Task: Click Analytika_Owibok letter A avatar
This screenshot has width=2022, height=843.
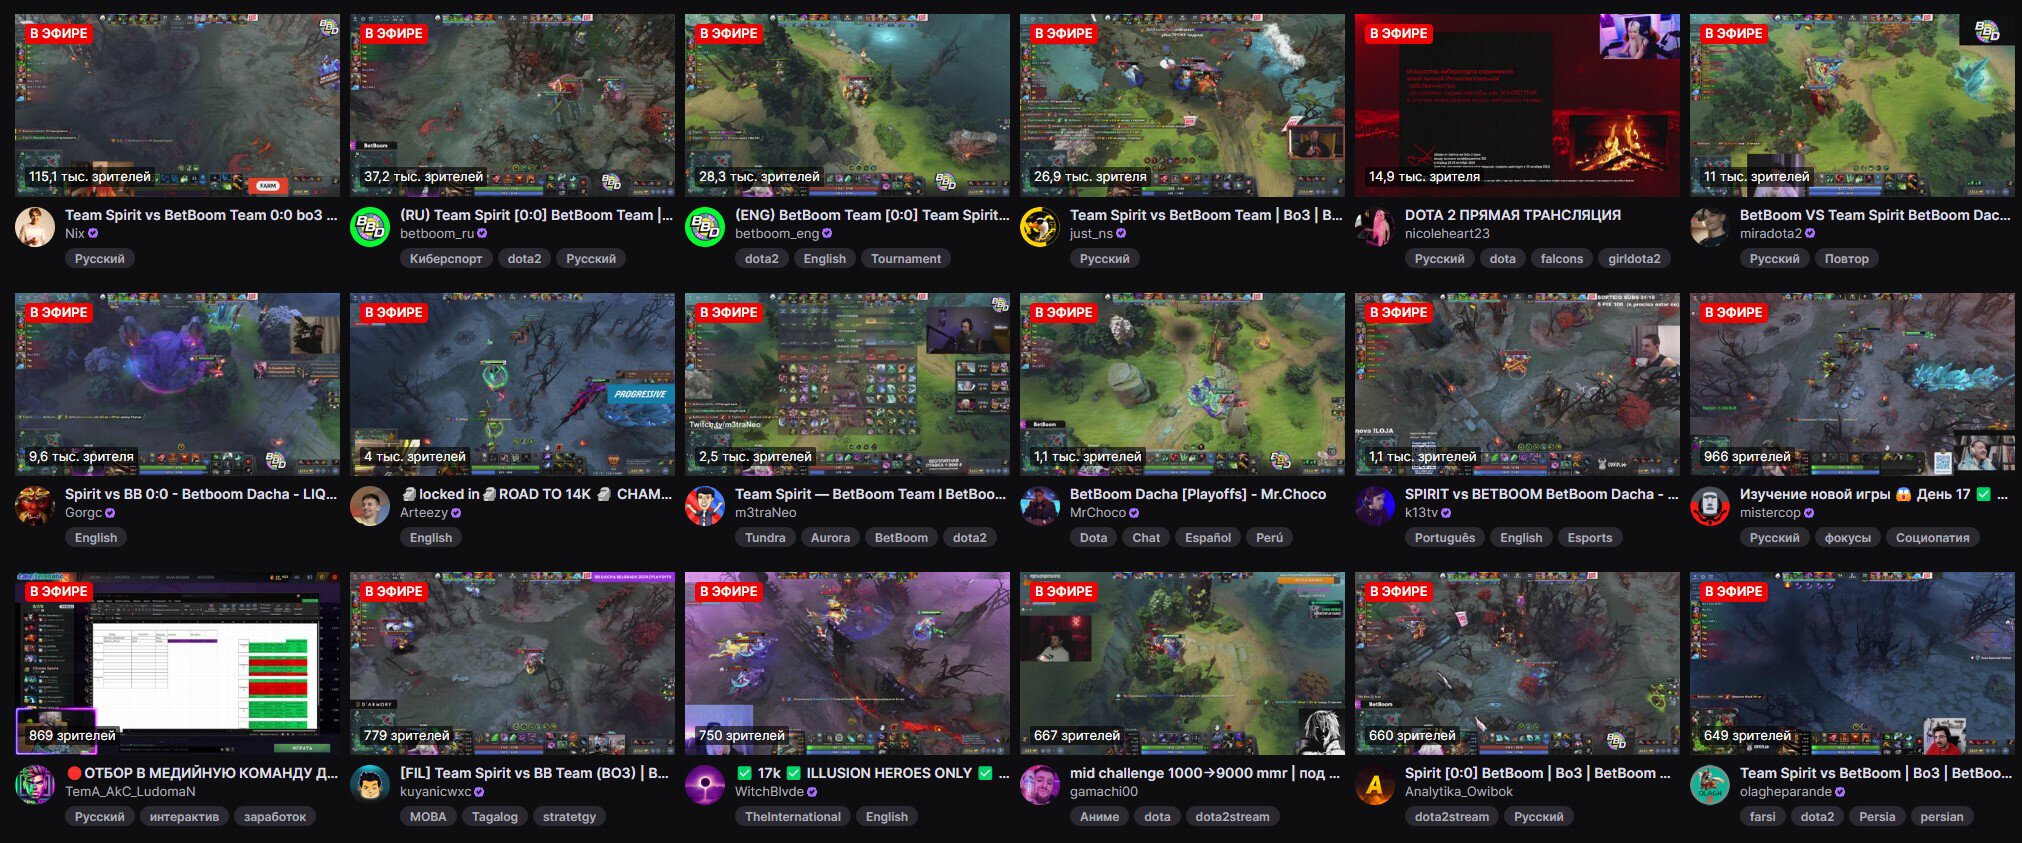Action: [1375, 785]
